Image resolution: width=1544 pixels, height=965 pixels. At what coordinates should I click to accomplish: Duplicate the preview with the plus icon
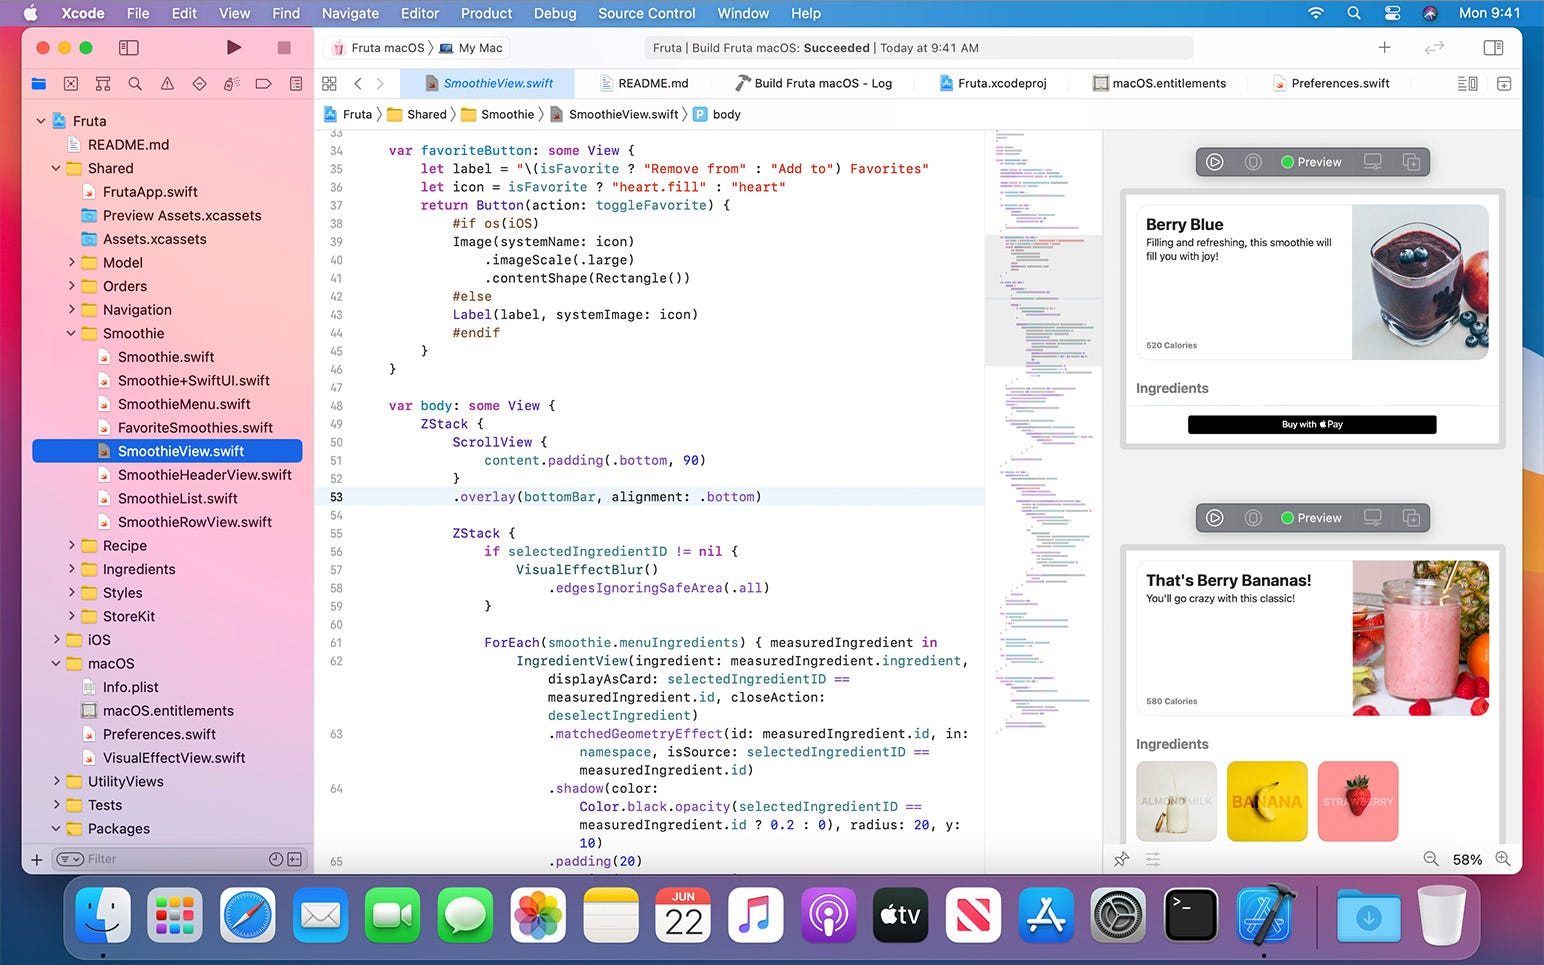click(x=1411, y=161)
